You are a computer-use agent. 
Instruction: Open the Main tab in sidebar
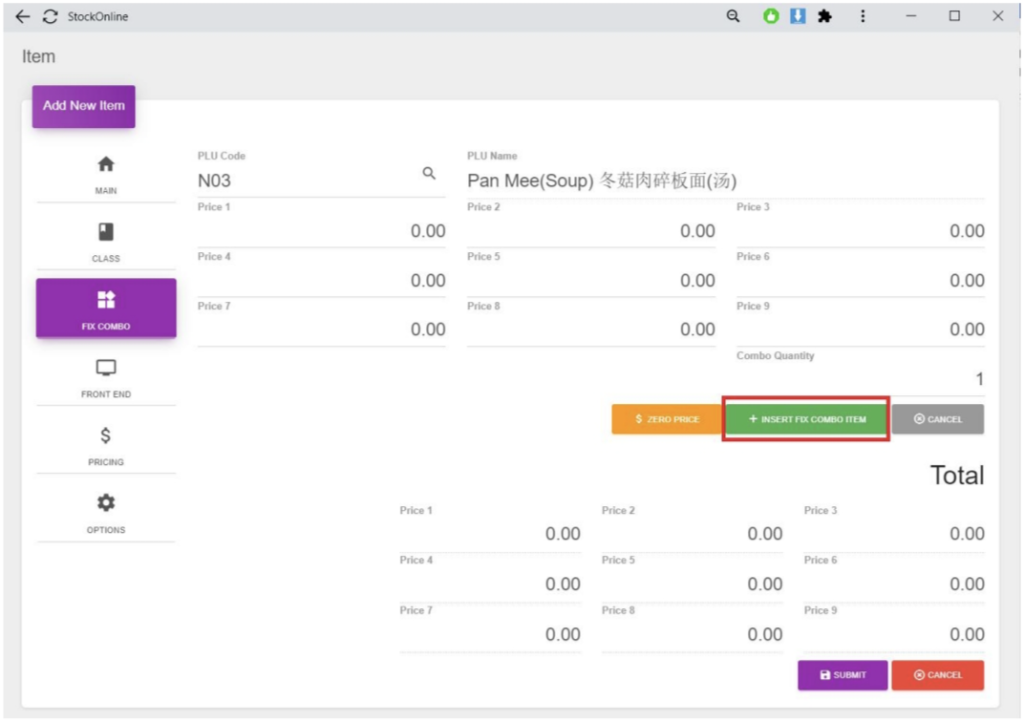[106, 174]
